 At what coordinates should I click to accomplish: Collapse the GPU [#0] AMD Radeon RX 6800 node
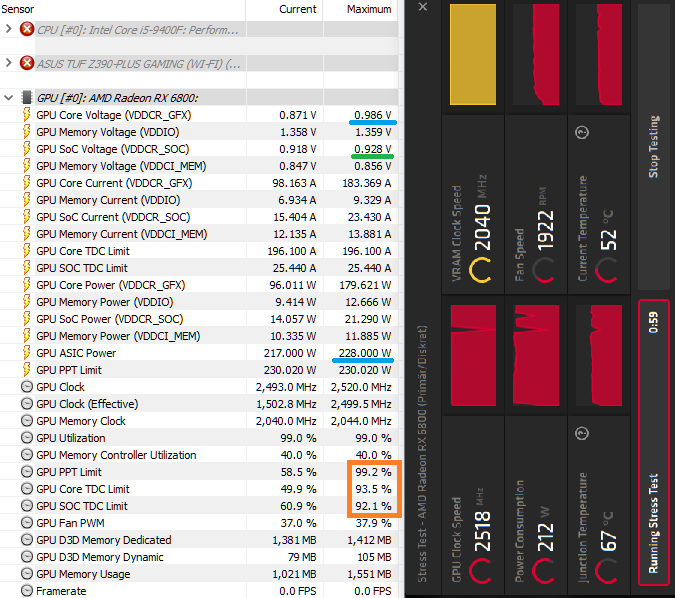[x=8, y=97]
